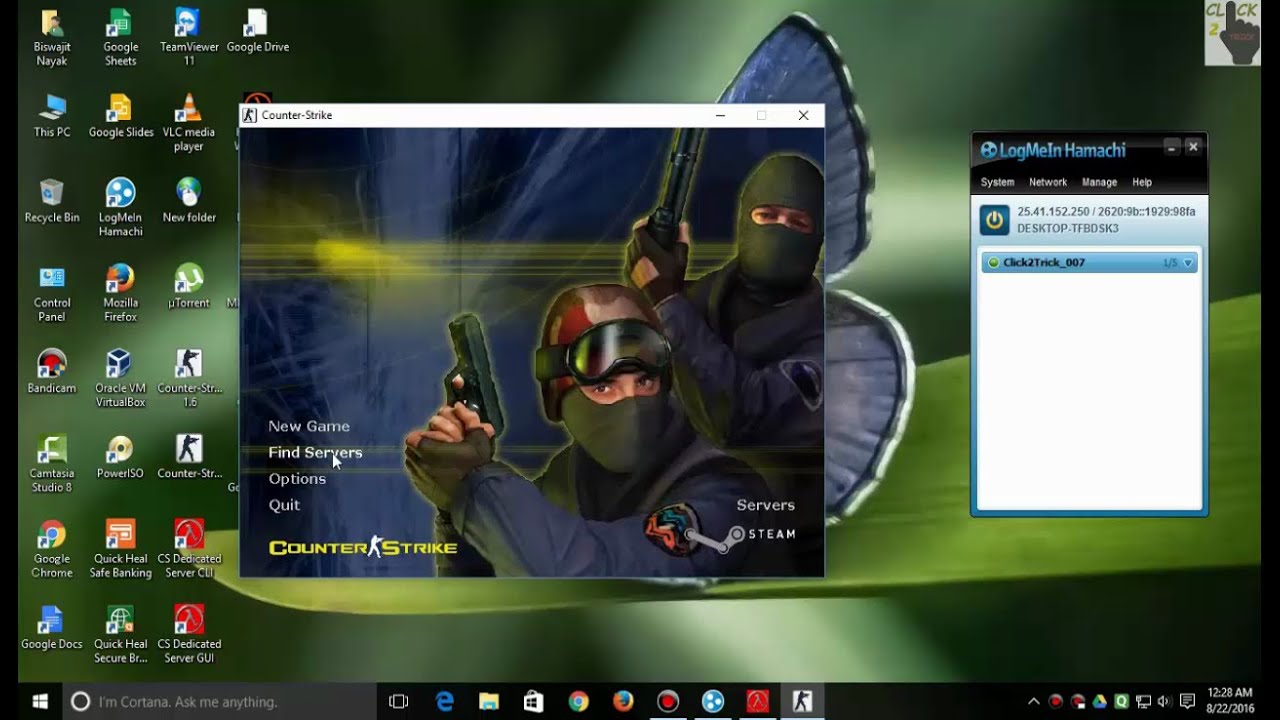Open Oracle VM VirtualBox desktop icon
The height and width of the screenshot is (720, 1280).
[x=120, y=378]
